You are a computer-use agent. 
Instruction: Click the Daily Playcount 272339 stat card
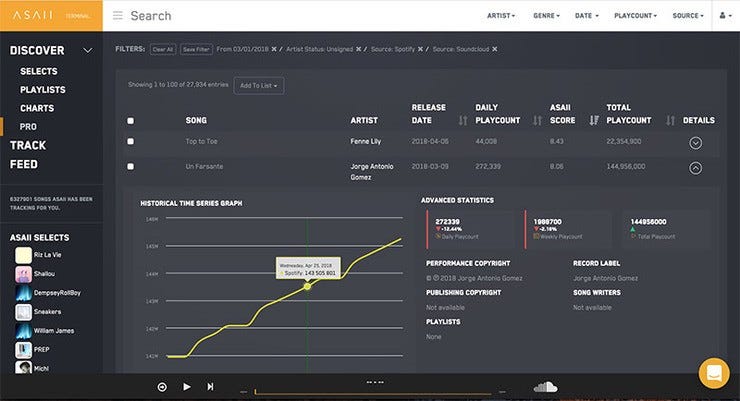pyautogui.click(x=471, y=229)
